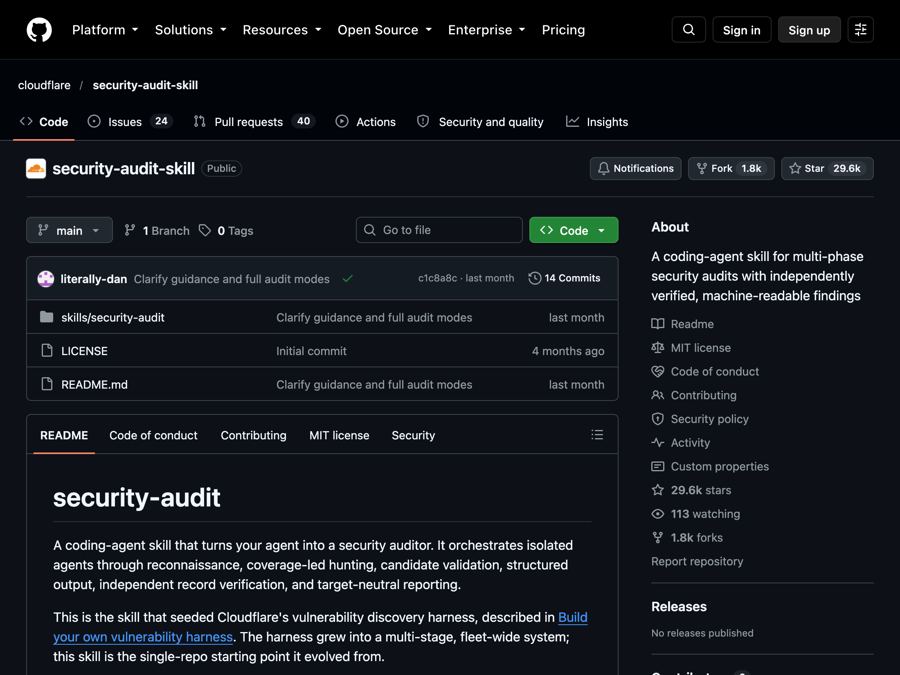Click the skills/security-audit folder icon
The height and width of the screenshot is (675, 900).
(47, 317)
